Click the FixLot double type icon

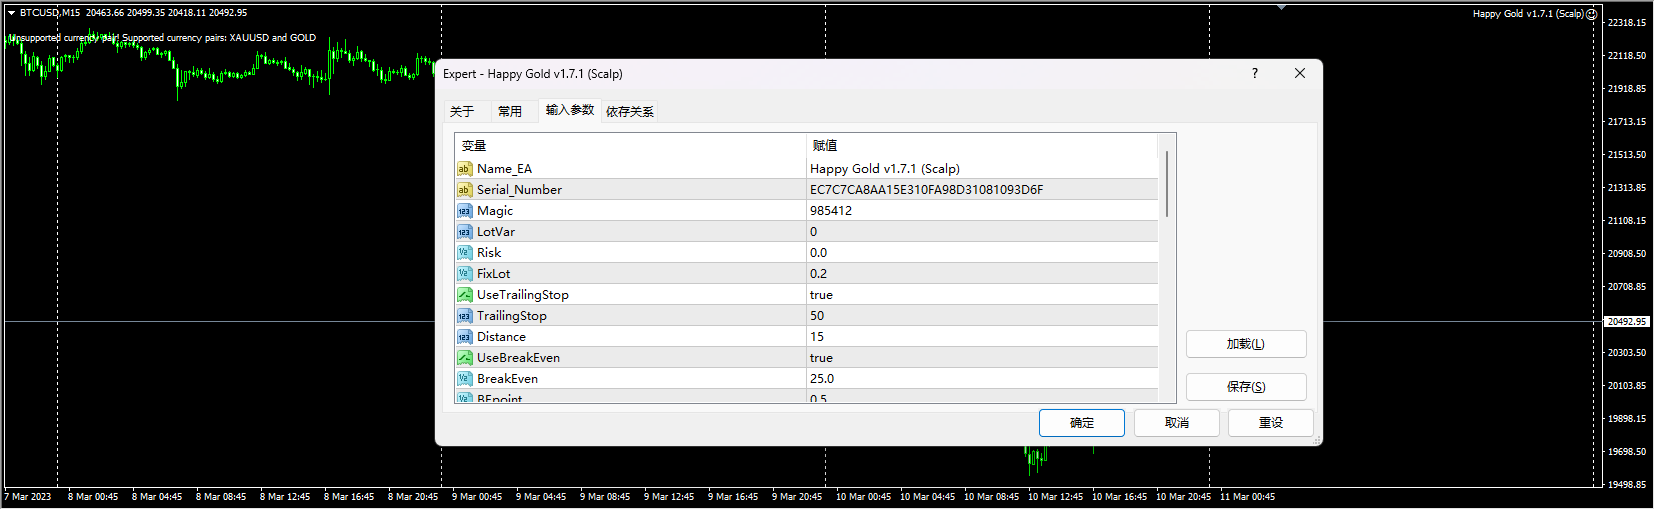[464, 274]
